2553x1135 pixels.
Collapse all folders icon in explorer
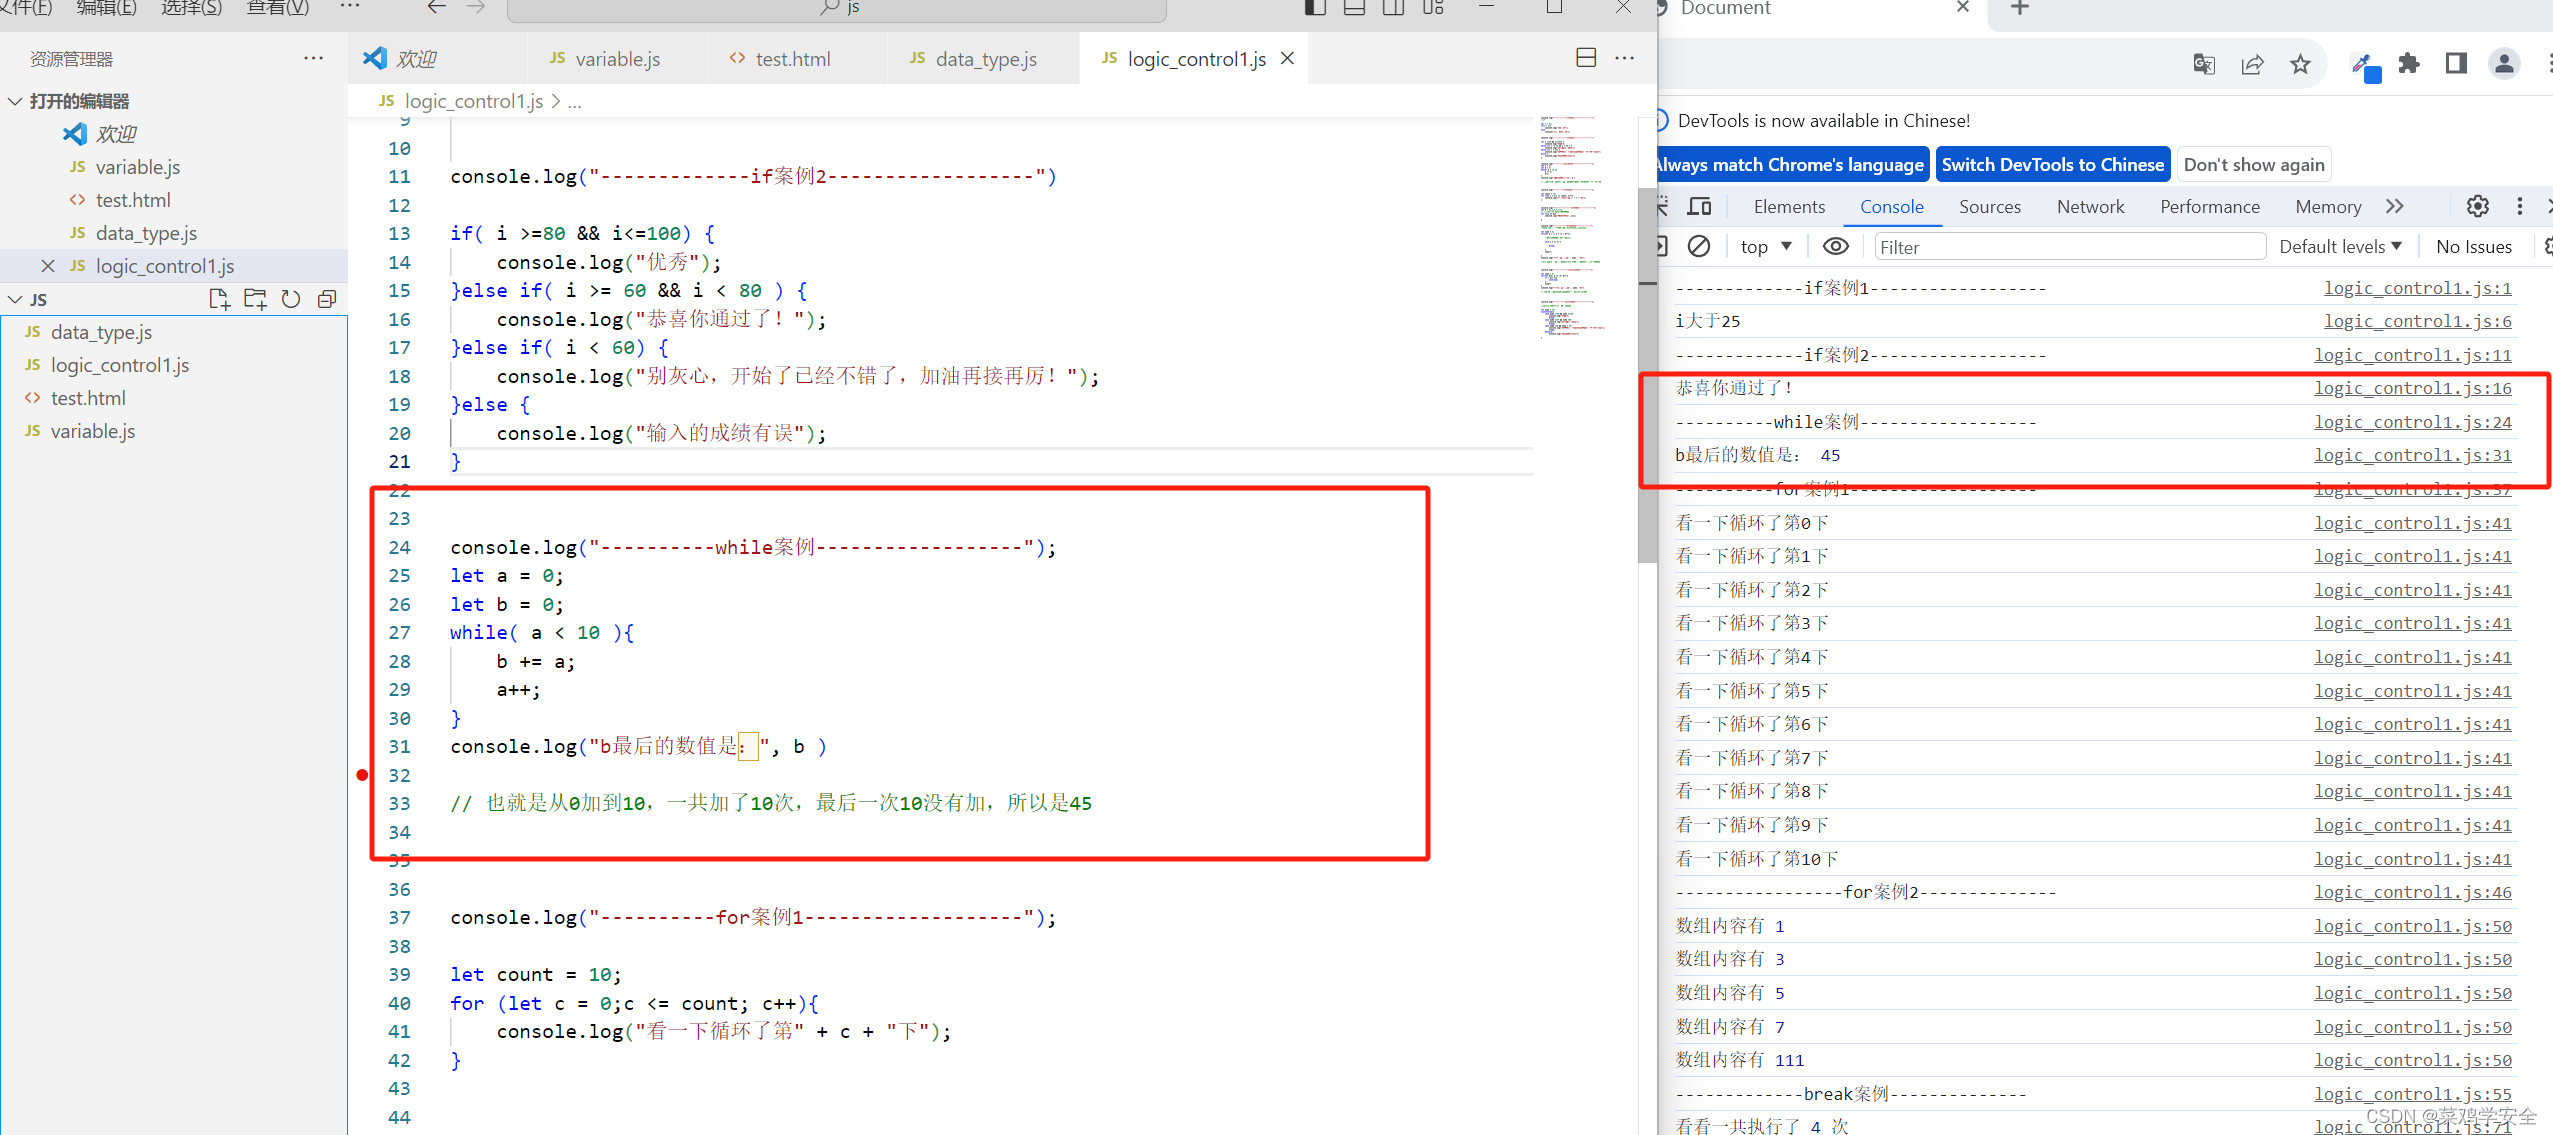[x=327, y=299]
